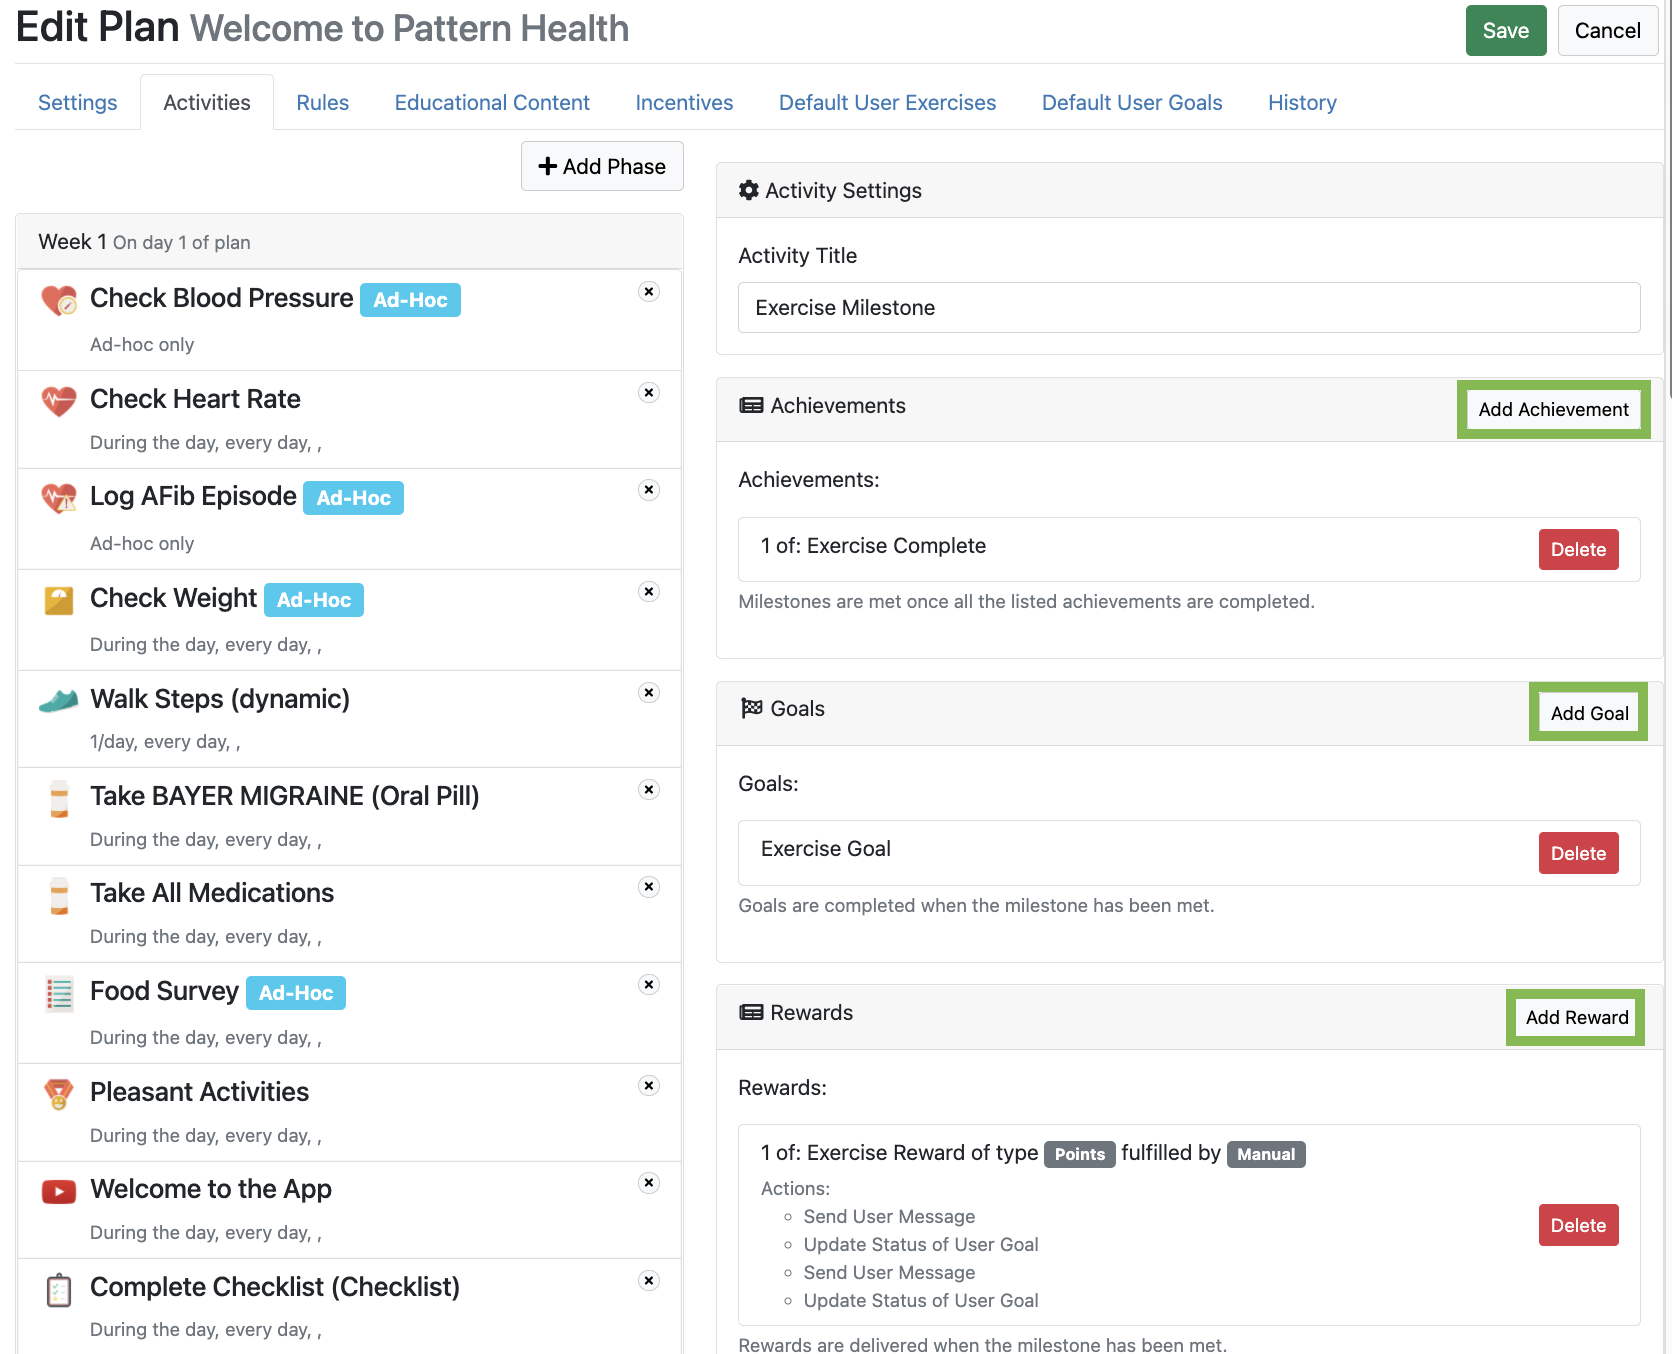Screen dimensions: 1672x1354
Task: Switch to the Rules tab
Action: 322,103
